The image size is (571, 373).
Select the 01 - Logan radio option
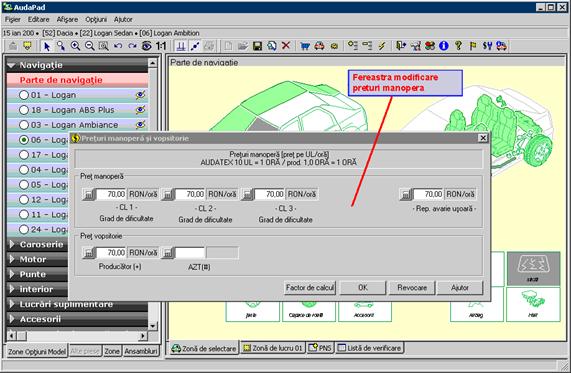[x=24, y=95]
